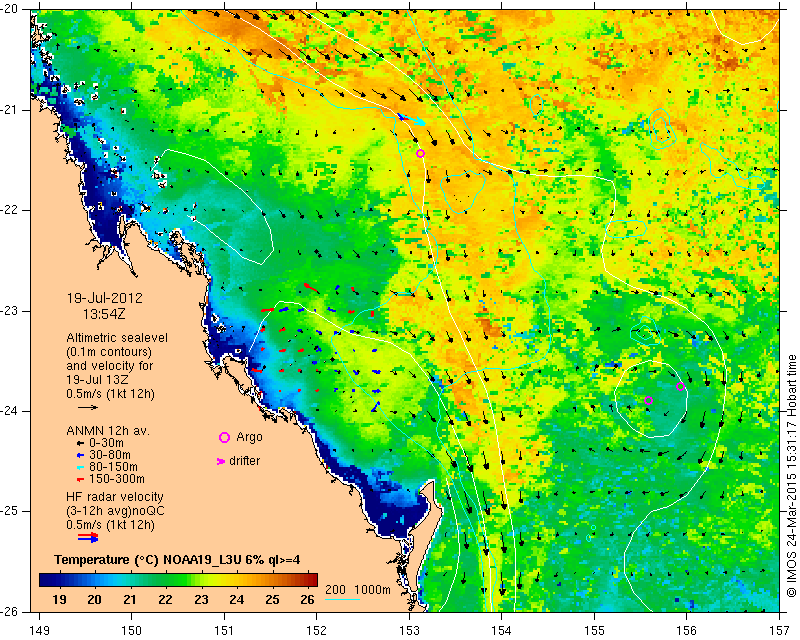Click the colorbar tick label 26
Viewport: 800px width, 640px height.
pyautogui.click(x=307, y=599)
